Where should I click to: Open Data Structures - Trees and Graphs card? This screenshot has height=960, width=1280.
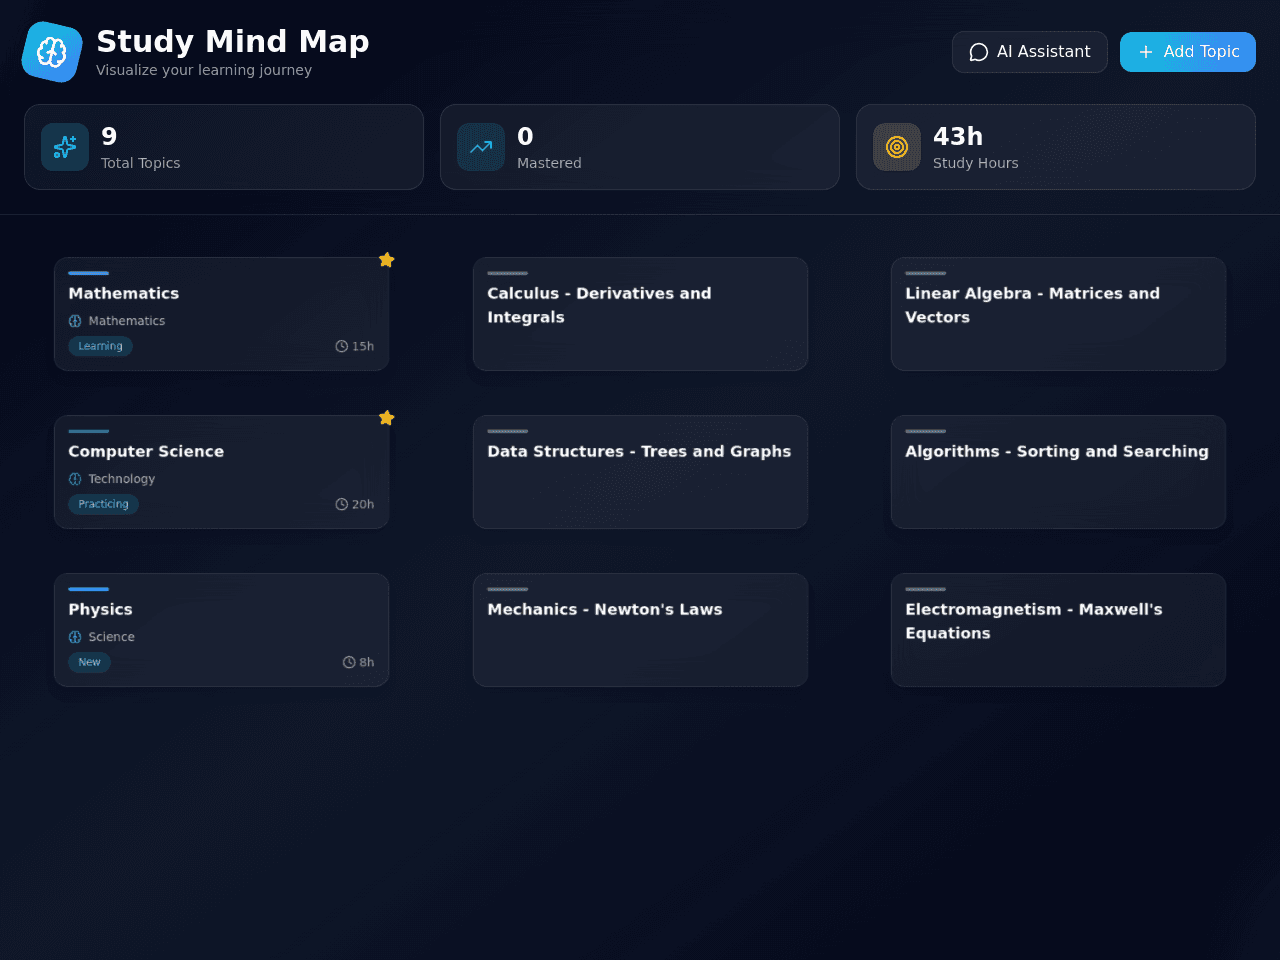[x=640, y=472]
